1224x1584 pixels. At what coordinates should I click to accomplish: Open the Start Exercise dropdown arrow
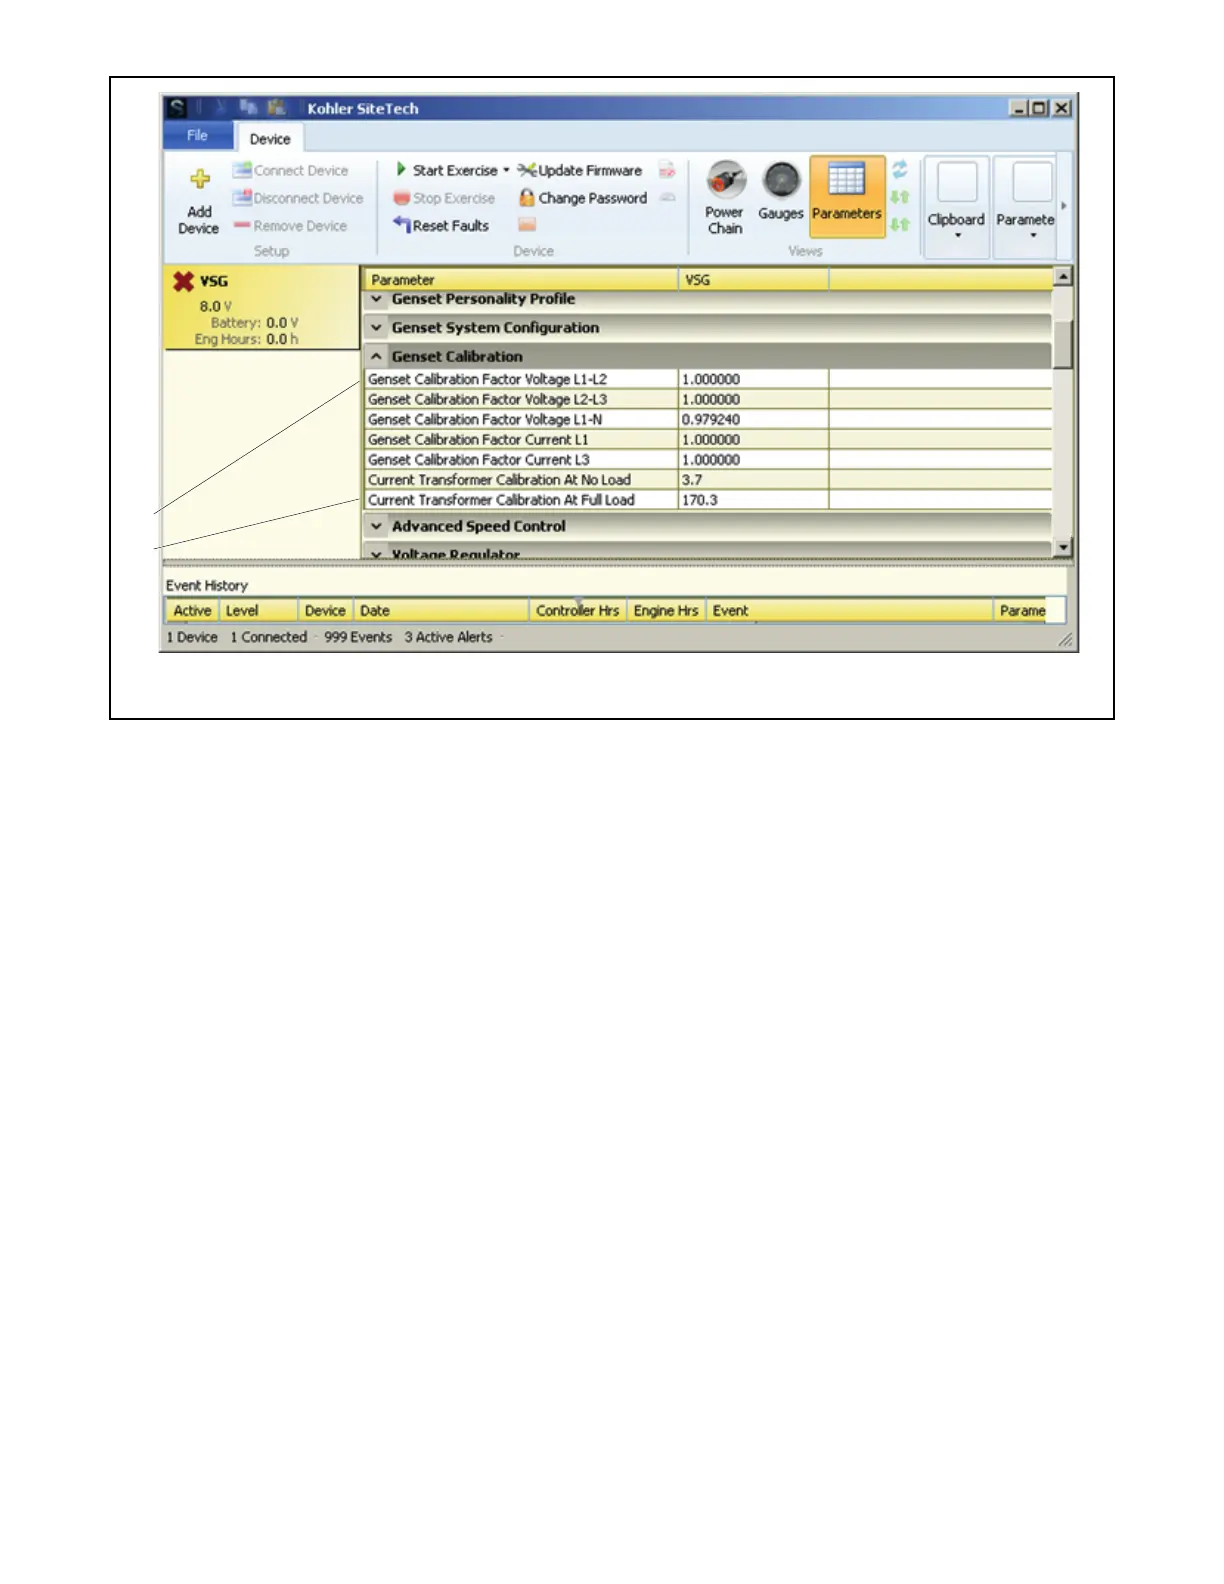coord(506,170)
